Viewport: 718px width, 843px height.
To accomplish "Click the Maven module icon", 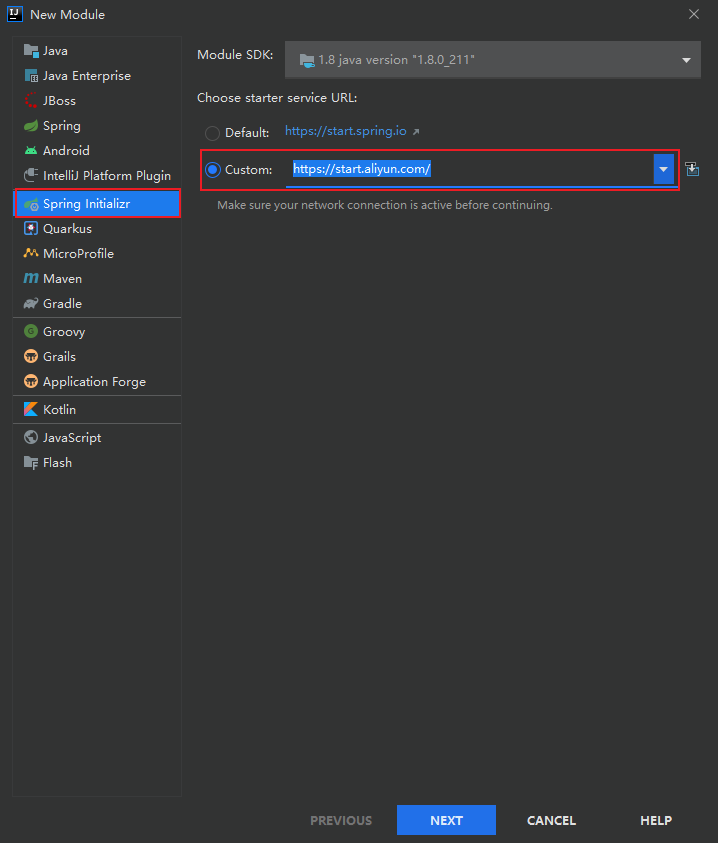I will 31,279.
